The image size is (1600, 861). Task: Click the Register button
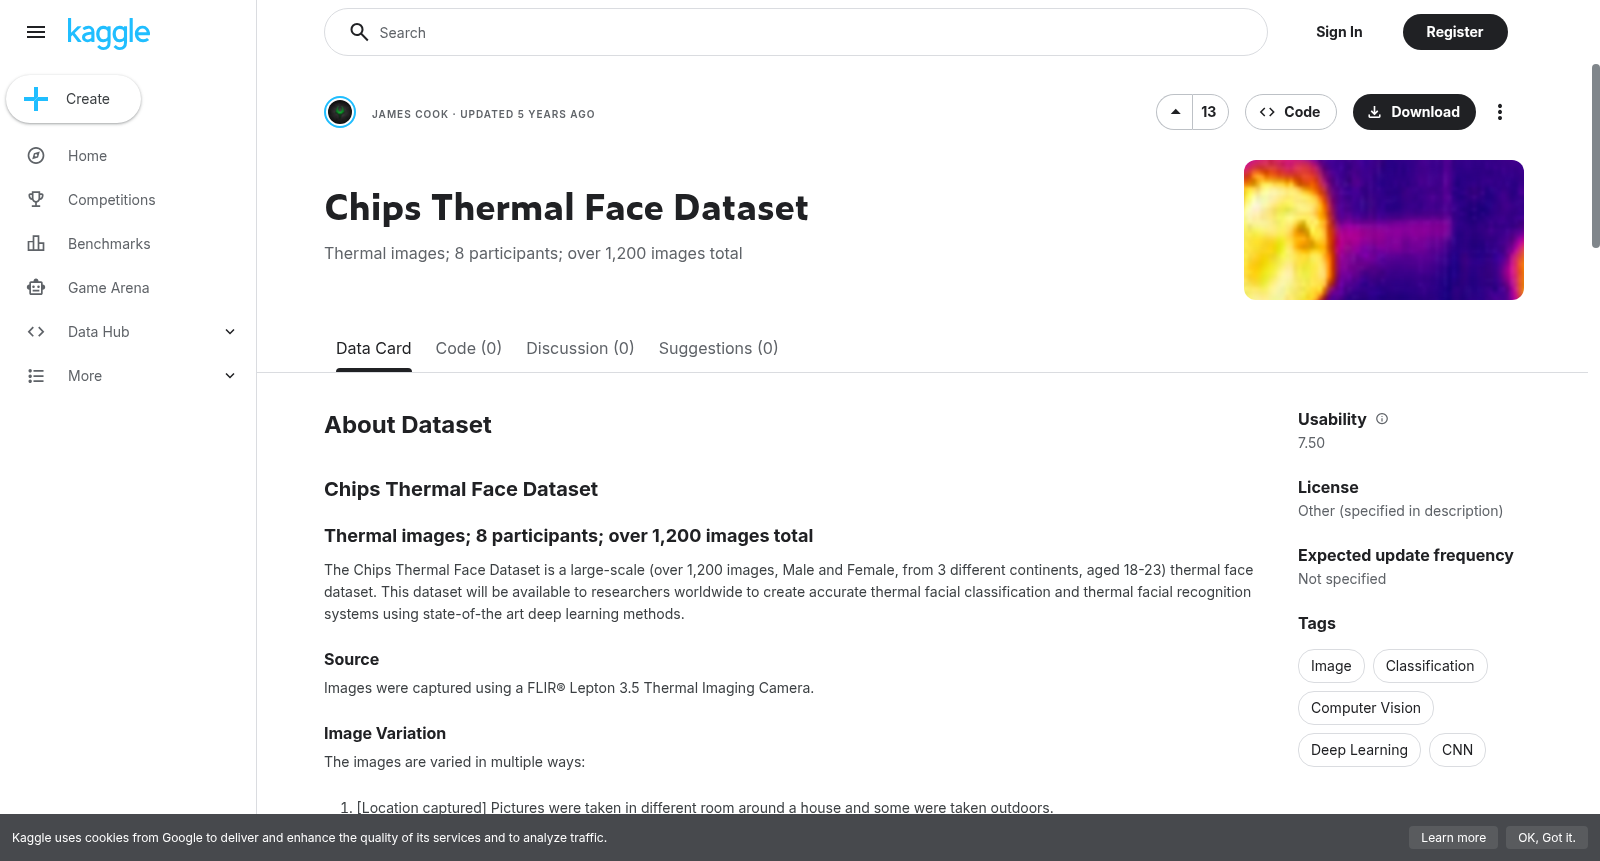pos(1454,32)
